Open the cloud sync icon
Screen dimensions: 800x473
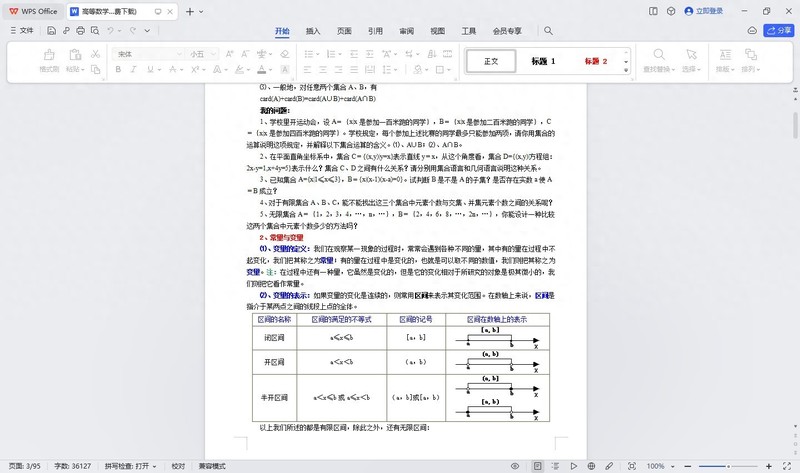click(752, 31)
